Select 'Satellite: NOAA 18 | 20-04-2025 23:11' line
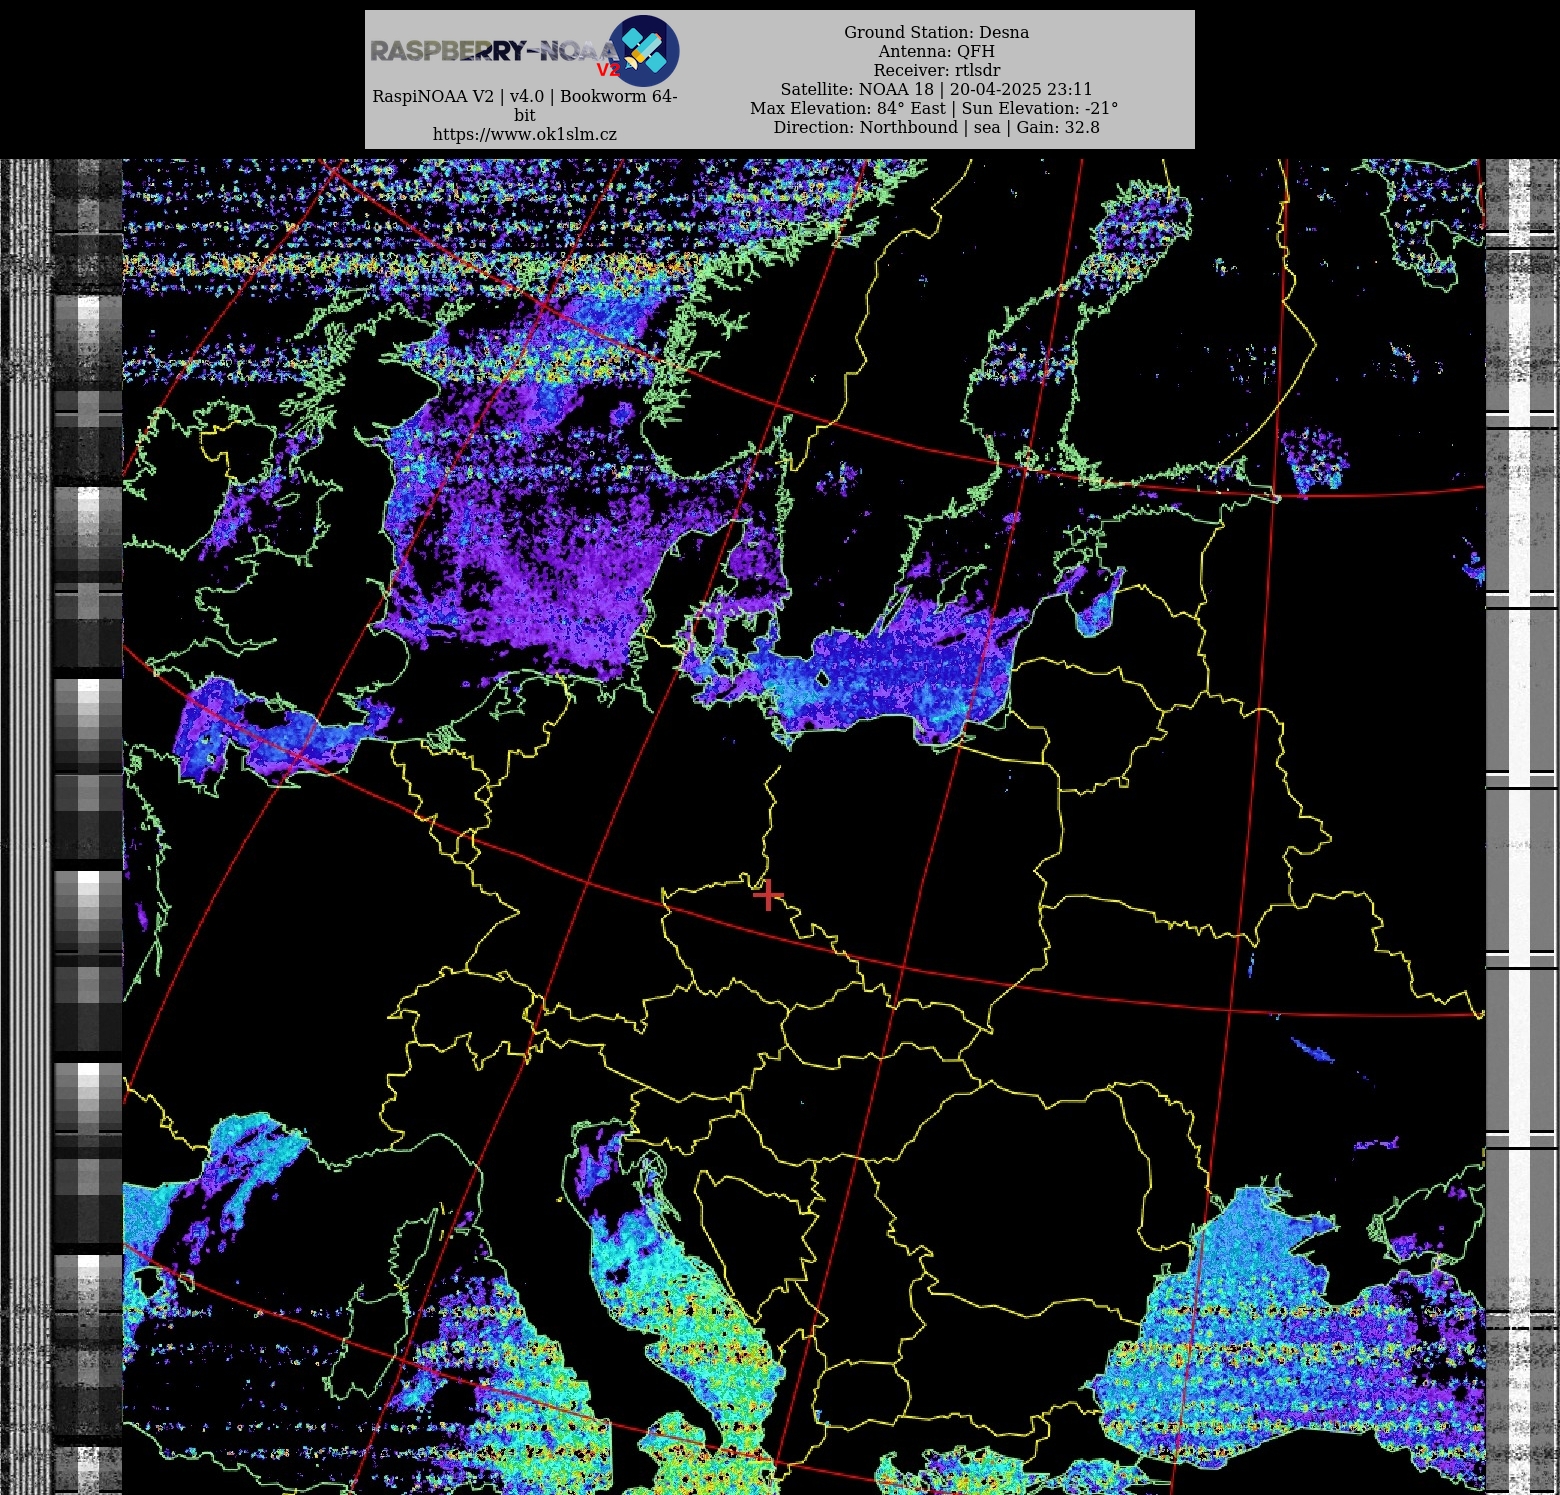The height and width of the screenshot is (1495, 1560). point(936,89)
